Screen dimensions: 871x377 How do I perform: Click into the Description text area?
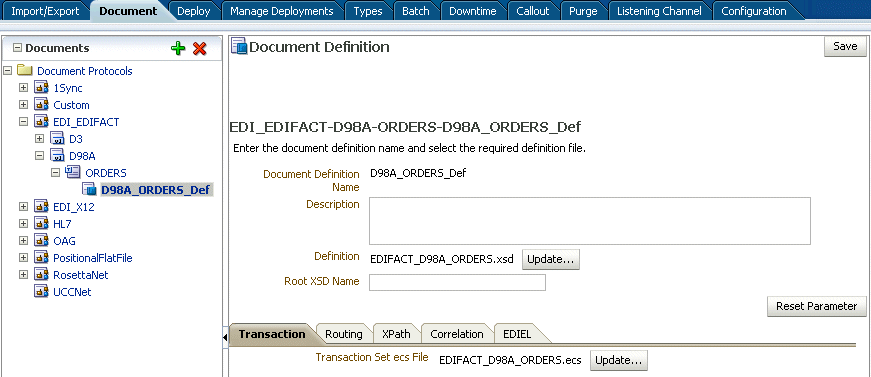coord(589,220)
